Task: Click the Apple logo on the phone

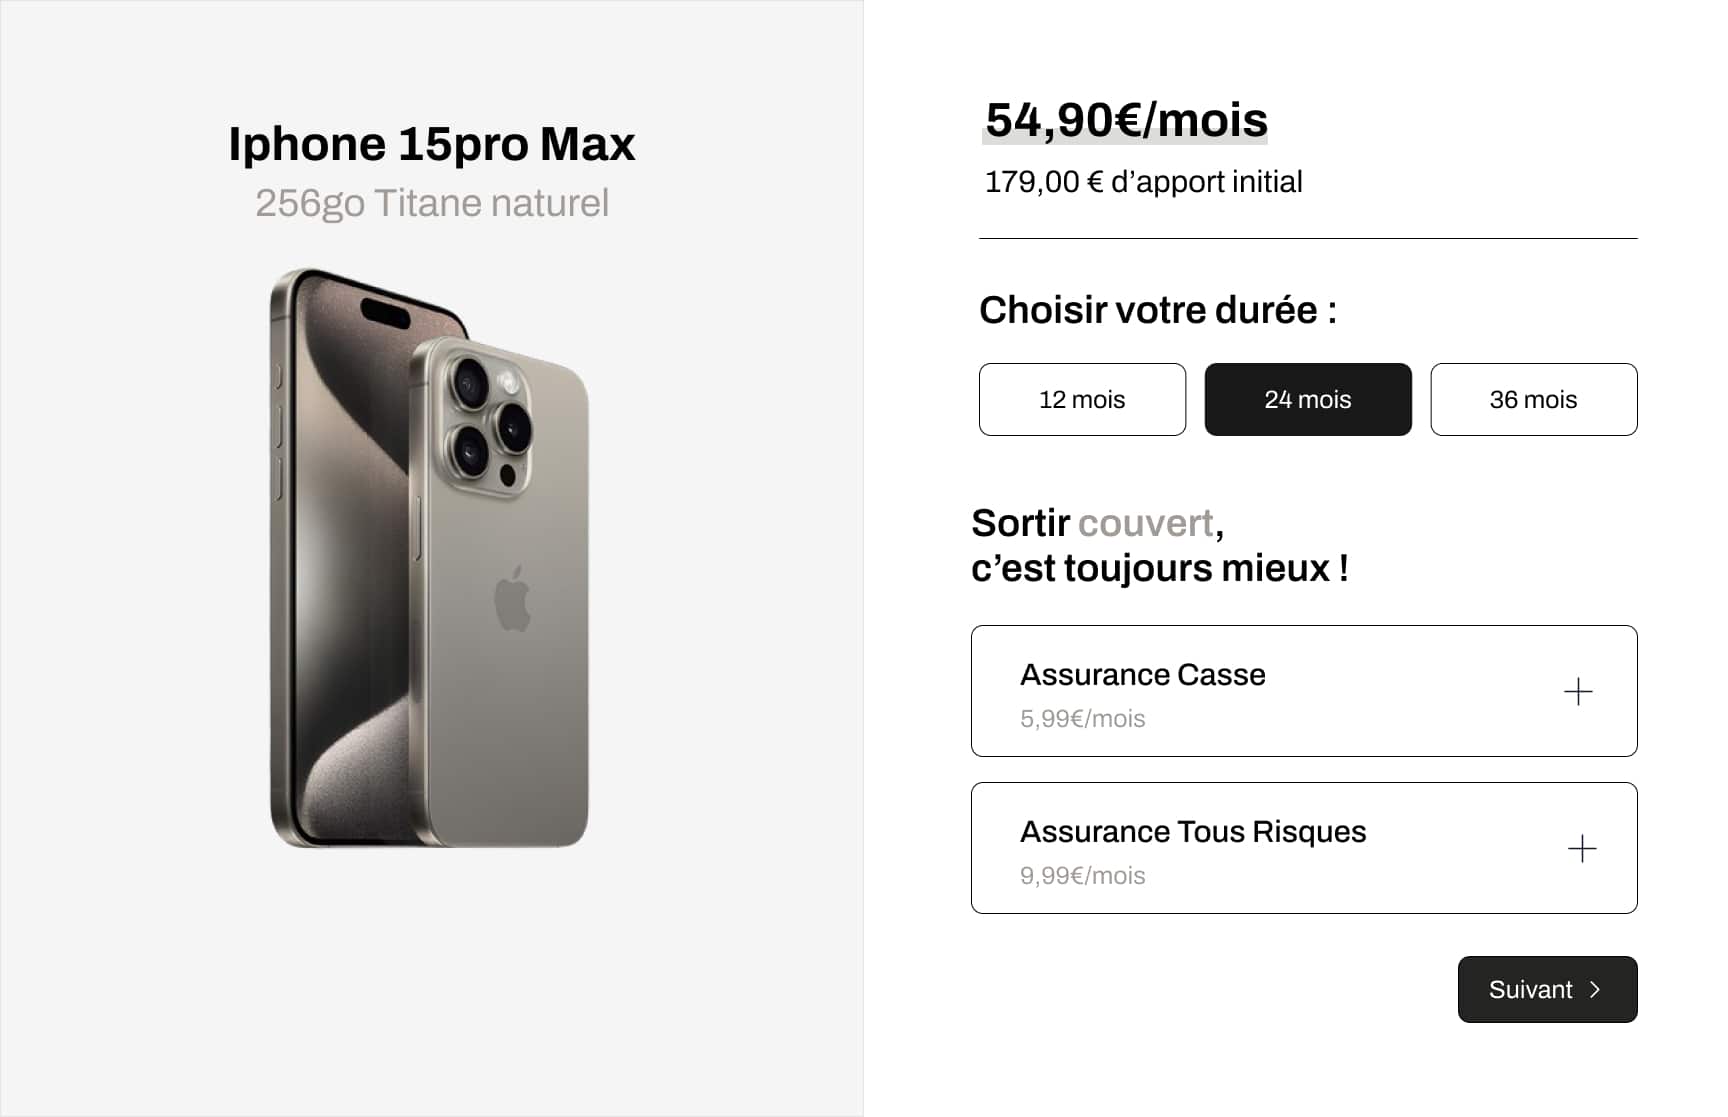Action: [513, 598]
